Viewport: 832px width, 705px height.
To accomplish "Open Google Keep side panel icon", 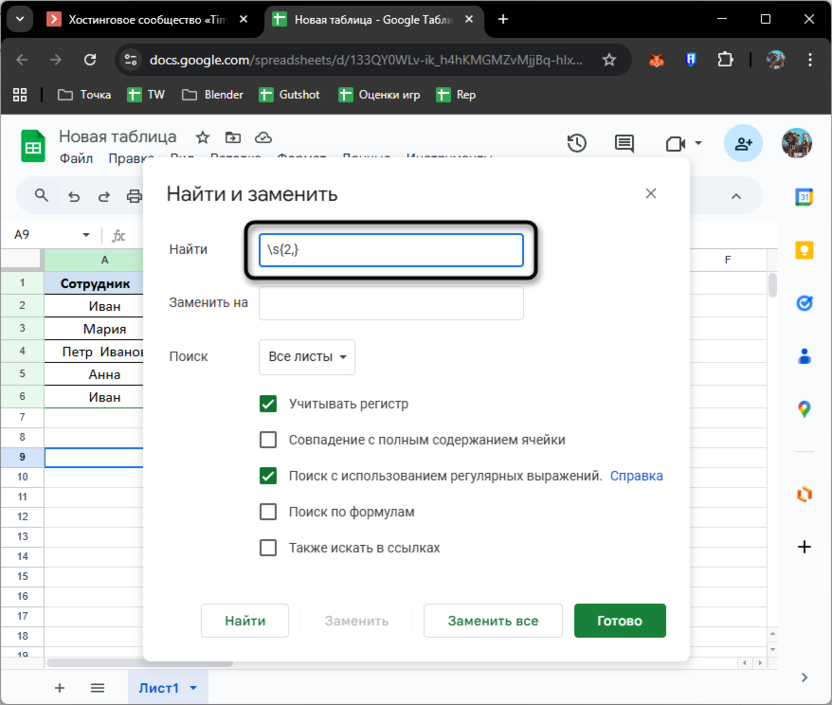I will point(804,250).
